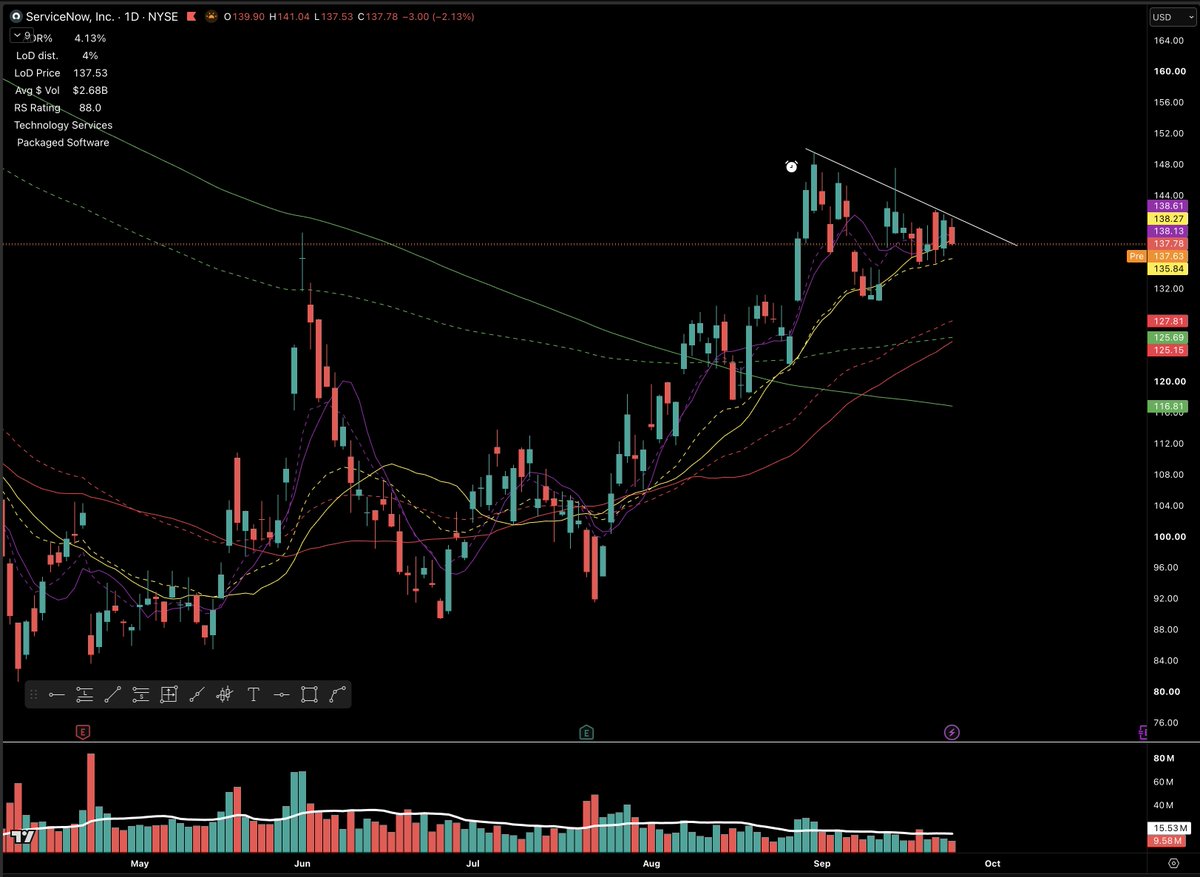The width and height of the screenshot is (1200, 877).
Task: Click the tallest red volume bar in late April
Action: (91, 802)
